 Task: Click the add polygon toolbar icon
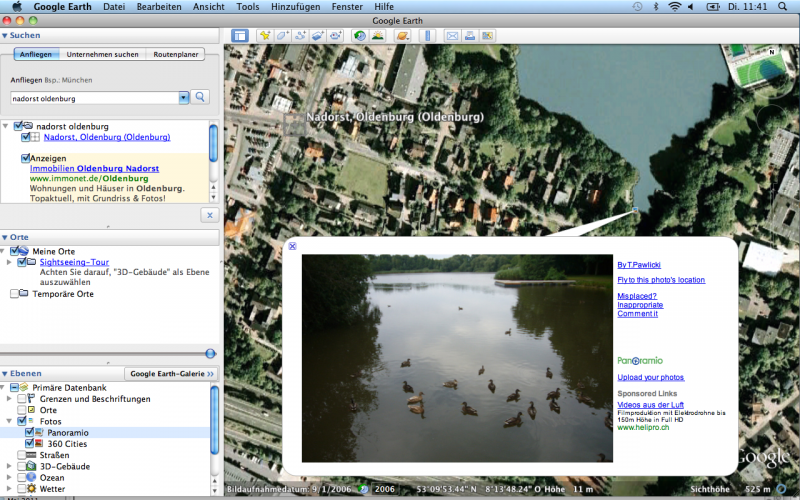[283, 36]
